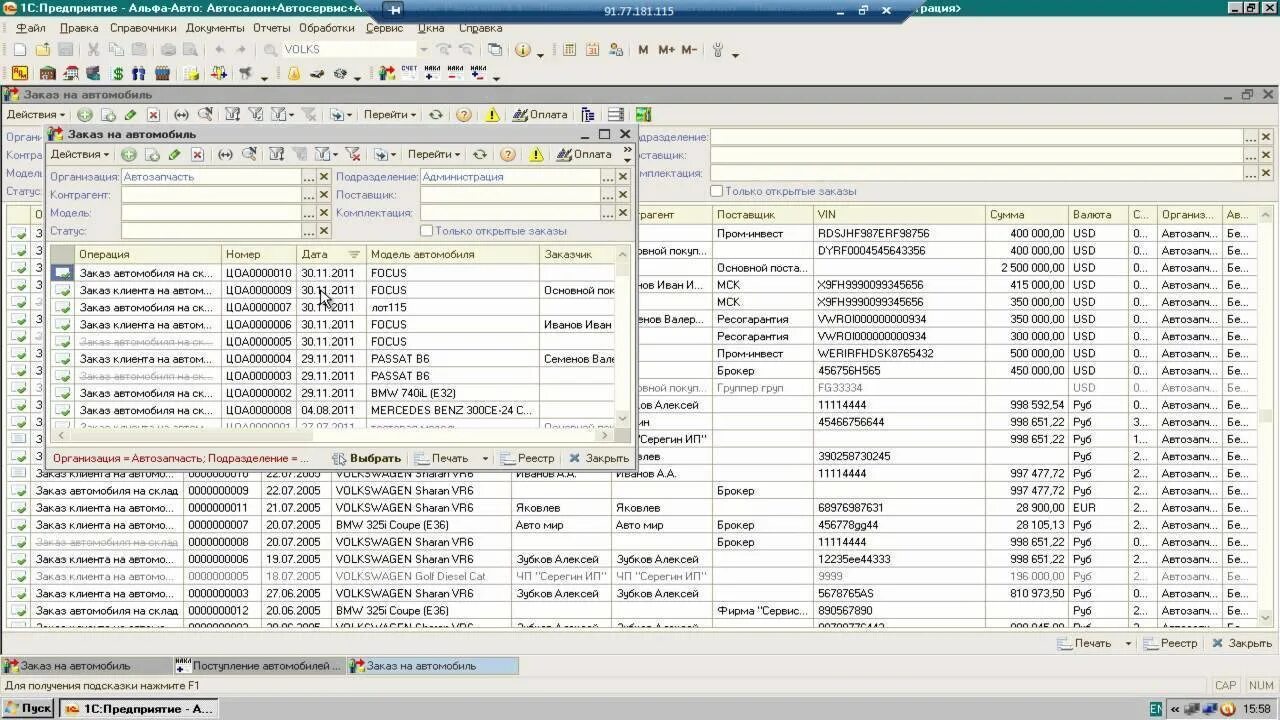Click Контрагент input field in front window
The height and width of the screenshot is (720, 1280).
click(x=211, y=195)
